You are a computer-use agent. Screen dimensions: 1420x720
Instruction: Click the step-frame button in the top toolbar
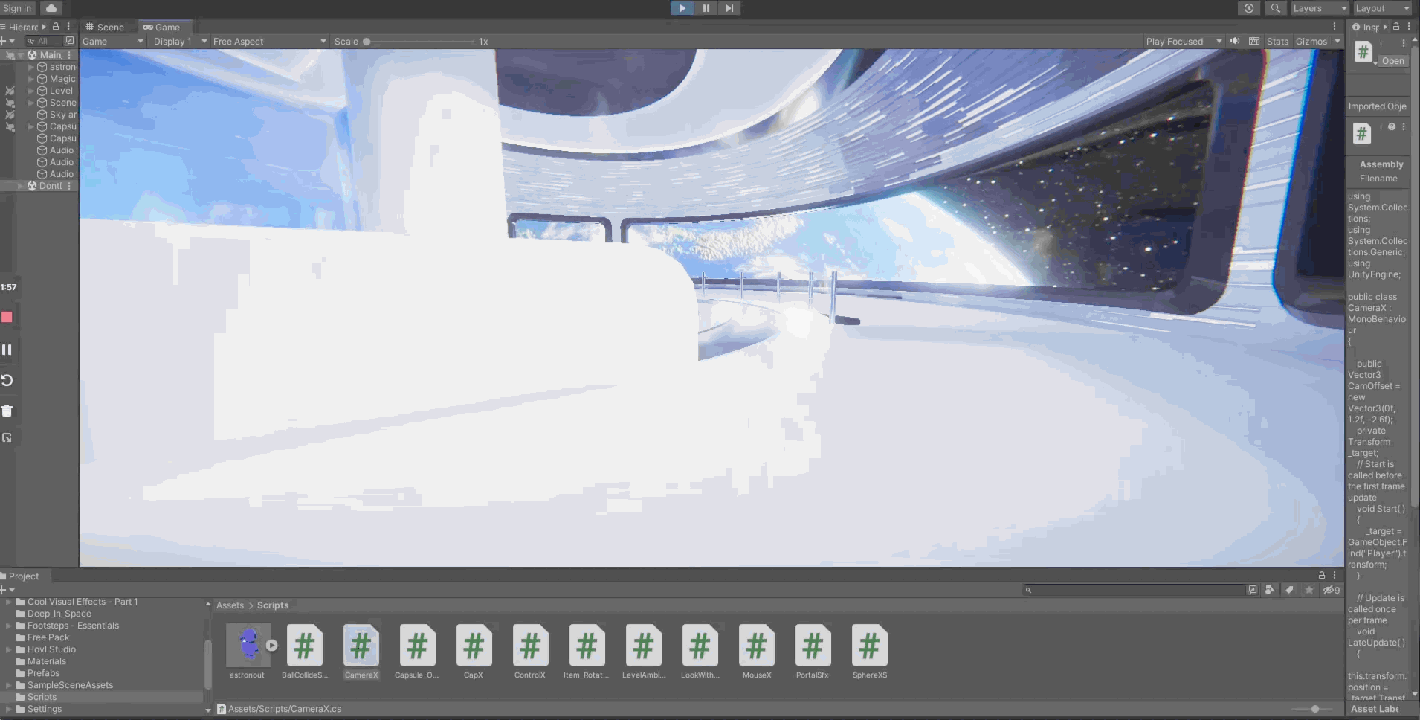coord(730,7)
